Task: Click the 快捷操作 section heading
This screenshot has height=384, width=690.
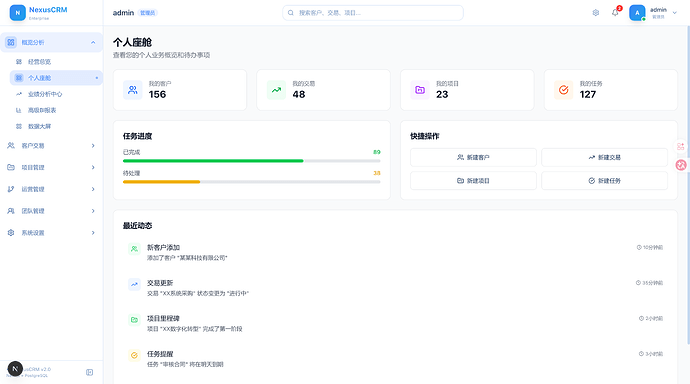Action: (425, 136)
